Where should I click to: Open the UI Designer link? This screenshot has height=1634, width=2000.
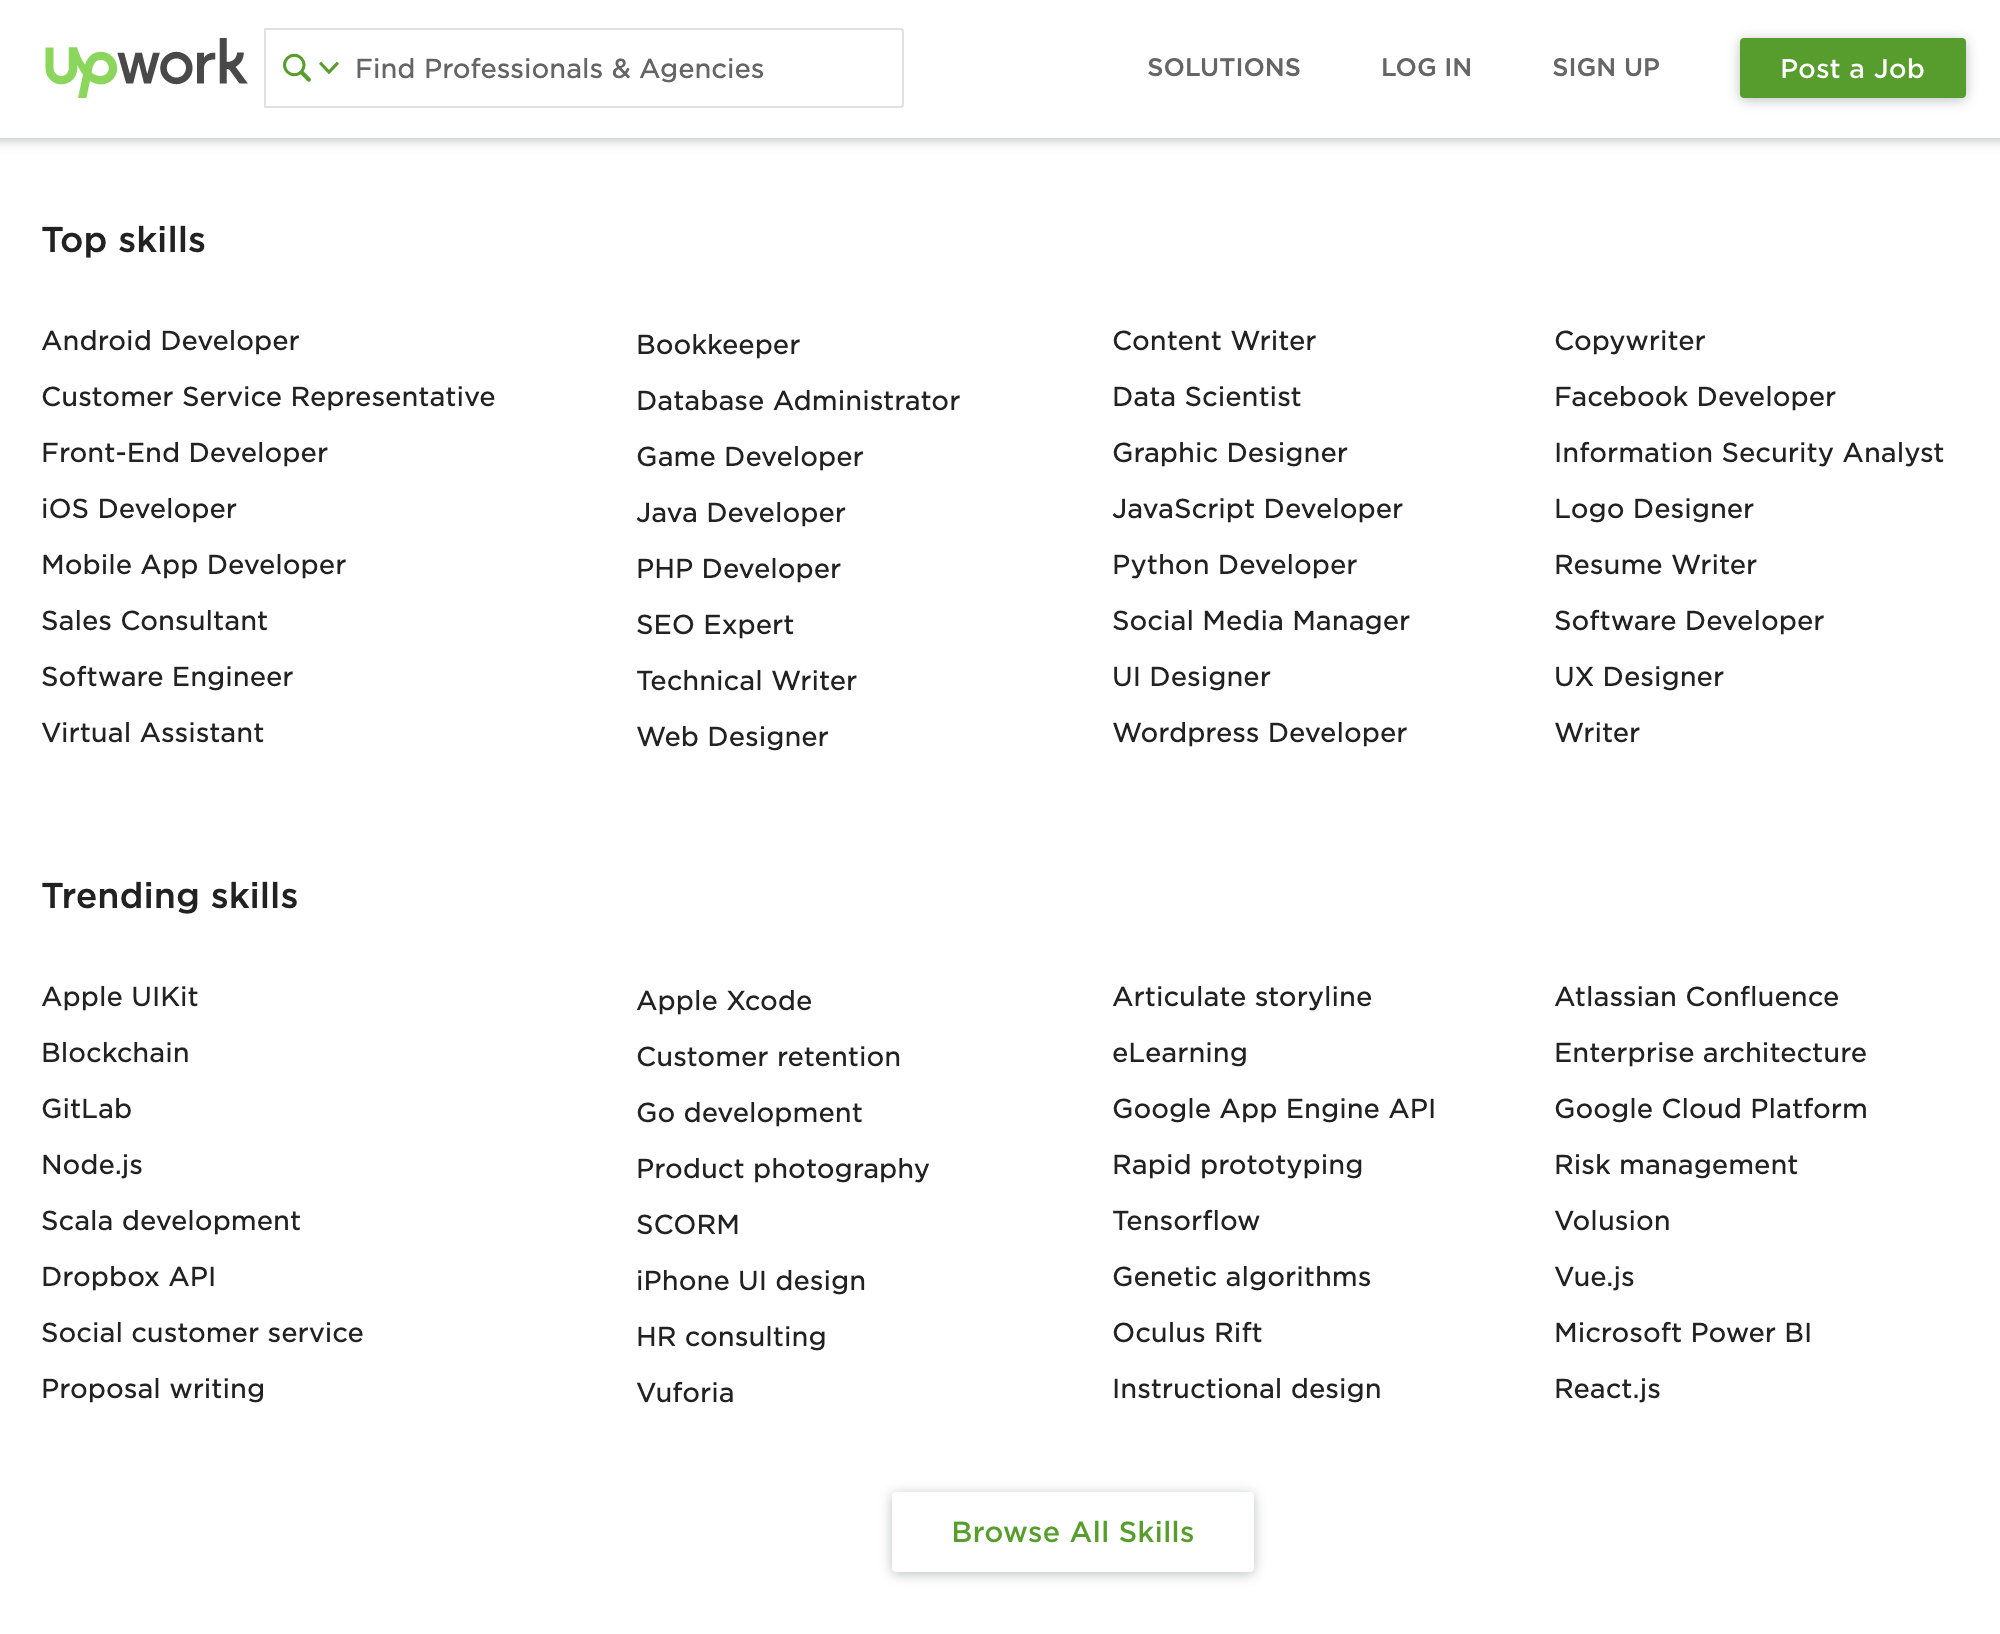[x=1191, y=677]
